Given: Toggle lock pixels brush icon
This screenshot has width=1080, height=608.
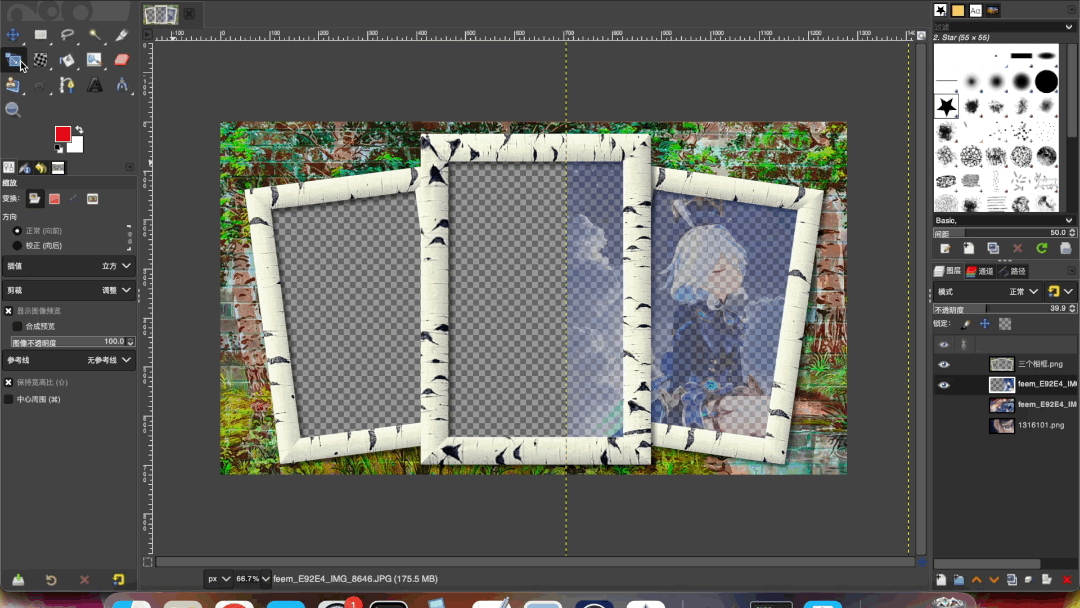Looking at the screenshot, I should point(966,324).
